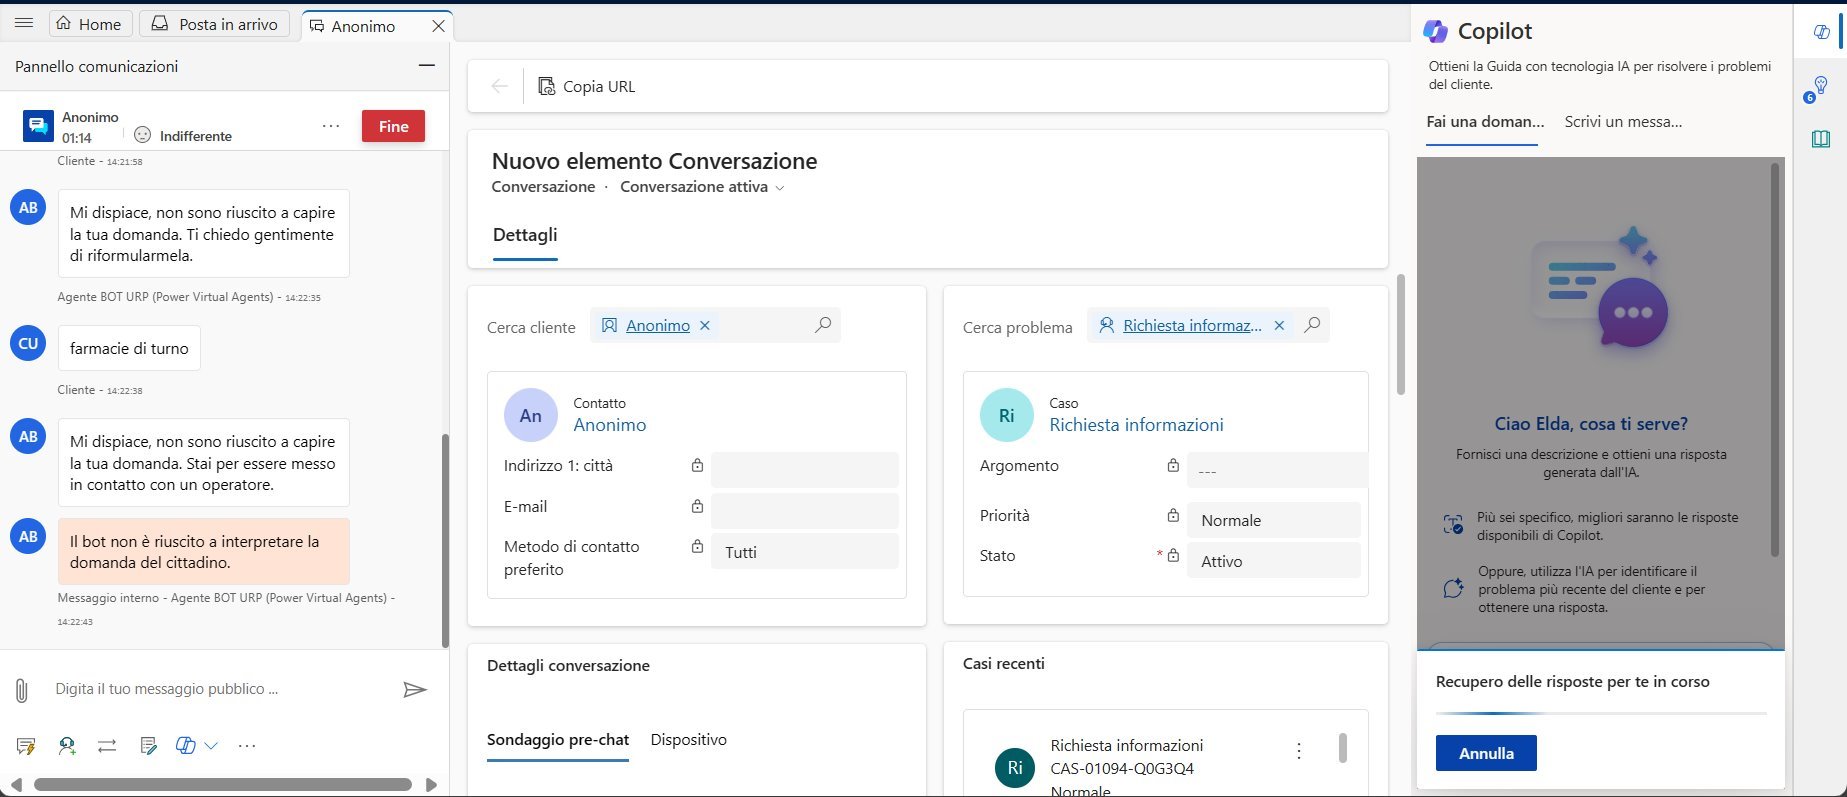This screenshot has height=797, width=1847.
Task: Click the lock icon beside Priorità
Action: [x=1173, y=515]
